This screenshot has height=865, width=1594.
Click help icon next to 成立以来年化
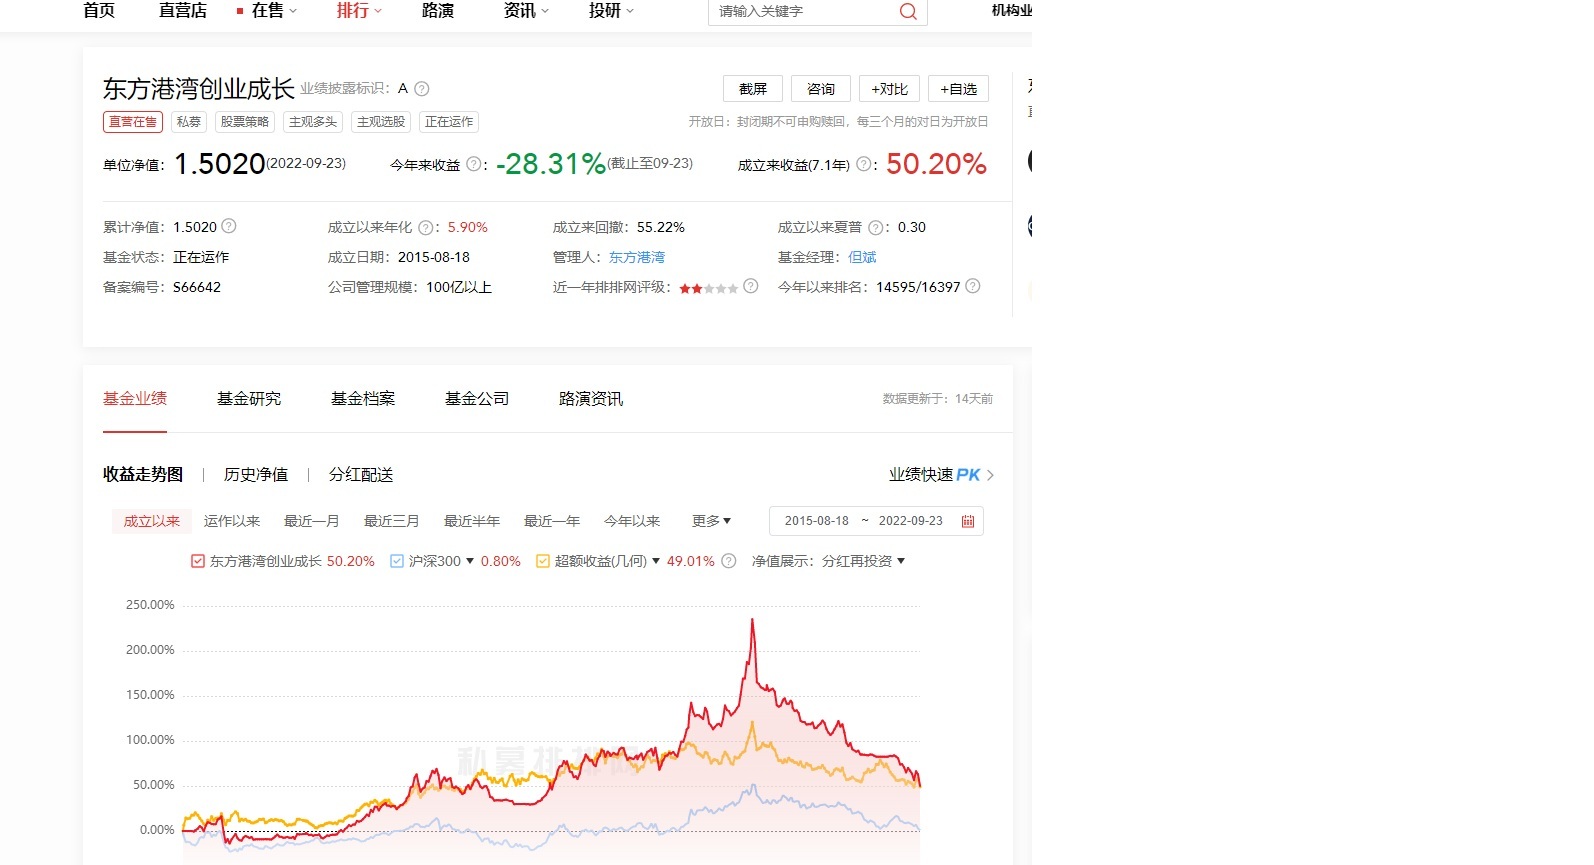[x=426, y=227]
